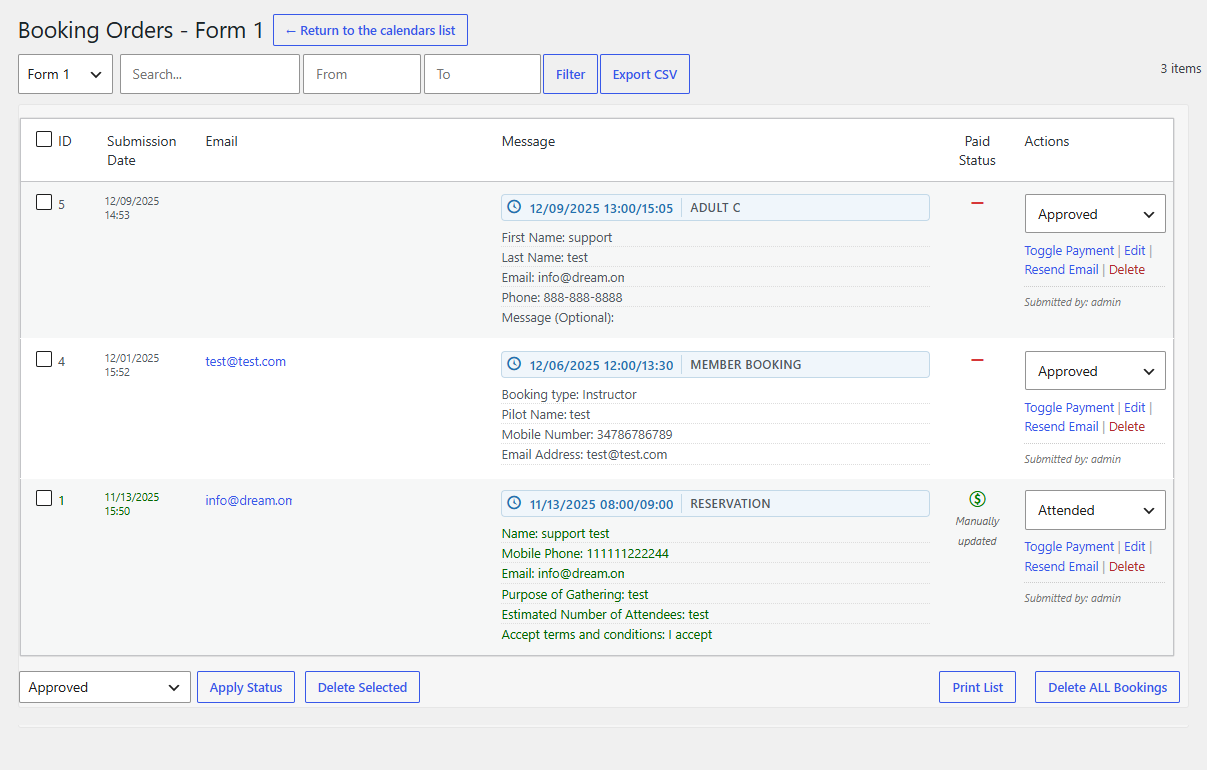
Task: Click Delete ALL Bookings button
Action: tap(1107, 687)
